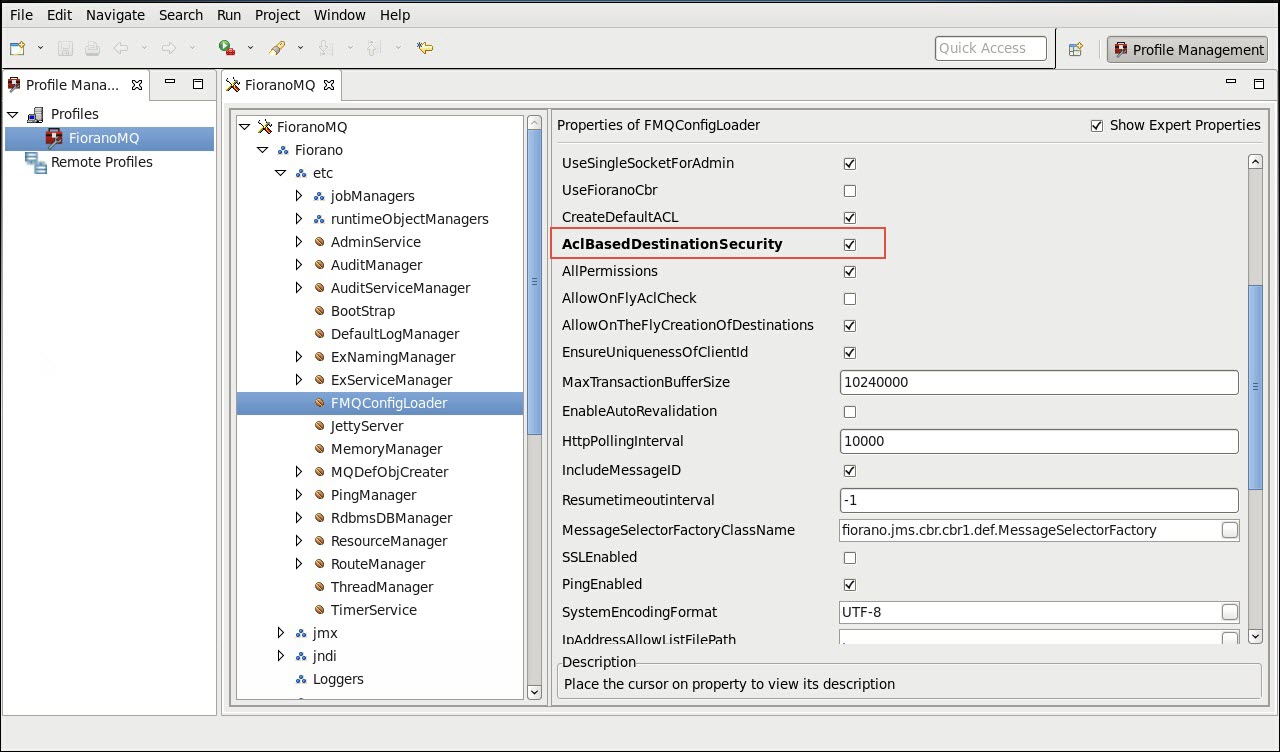1280x752 pixels.
Task: Expand the jobManagers tree node
Action: pos(299,196)
